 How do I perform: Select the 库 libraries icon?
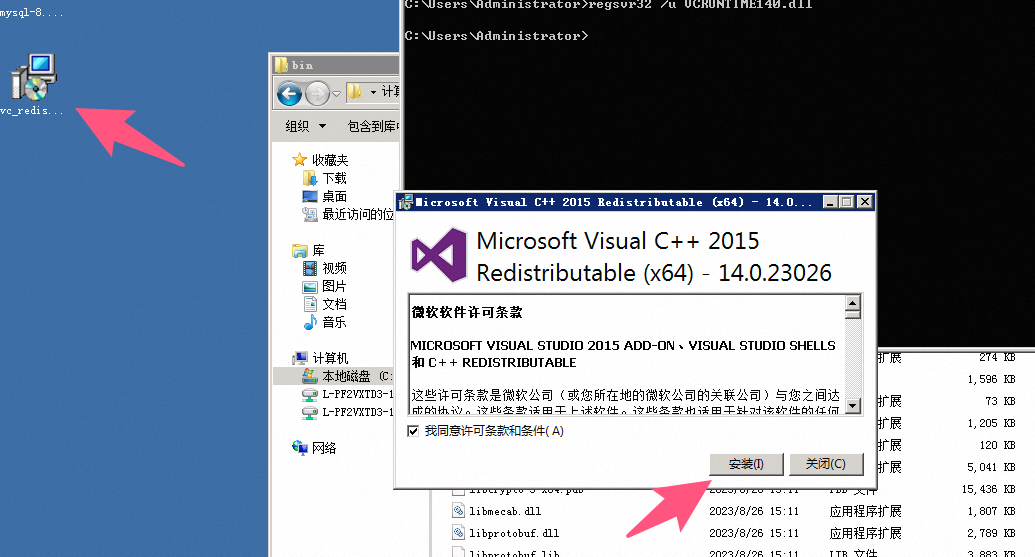click(300, 250)
